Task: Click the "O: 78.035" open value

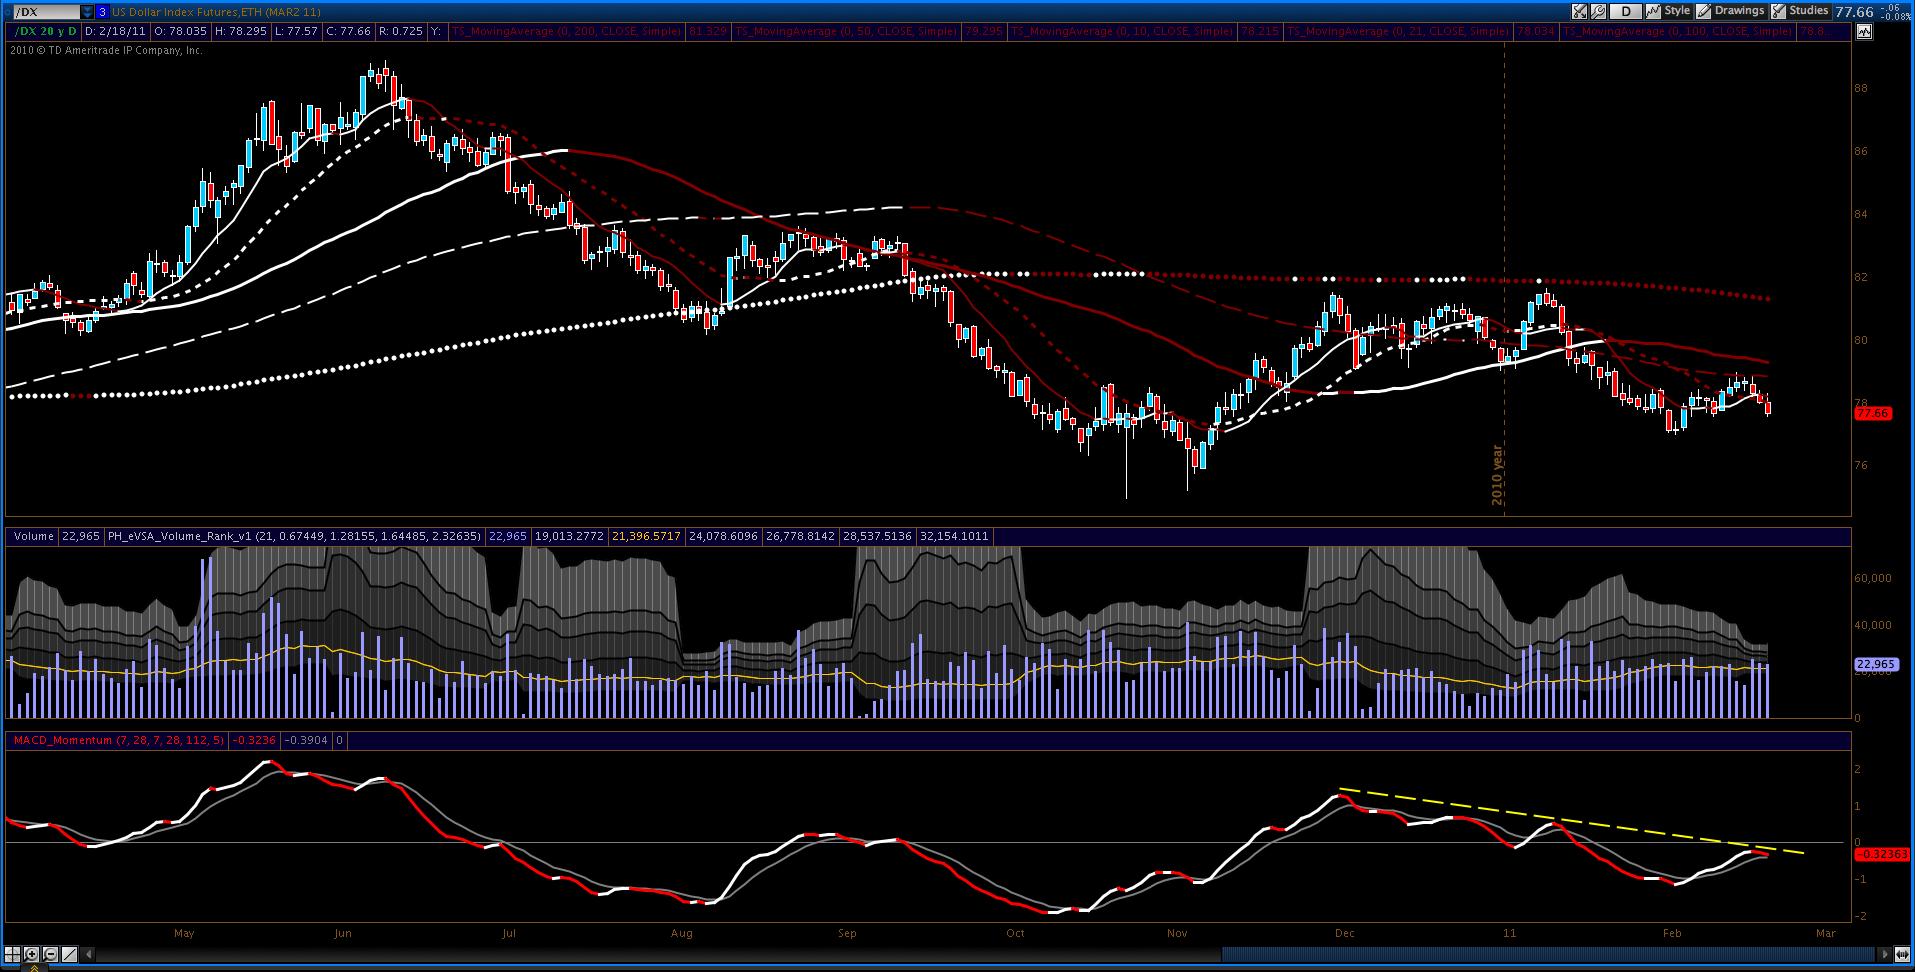Action: 180,31
